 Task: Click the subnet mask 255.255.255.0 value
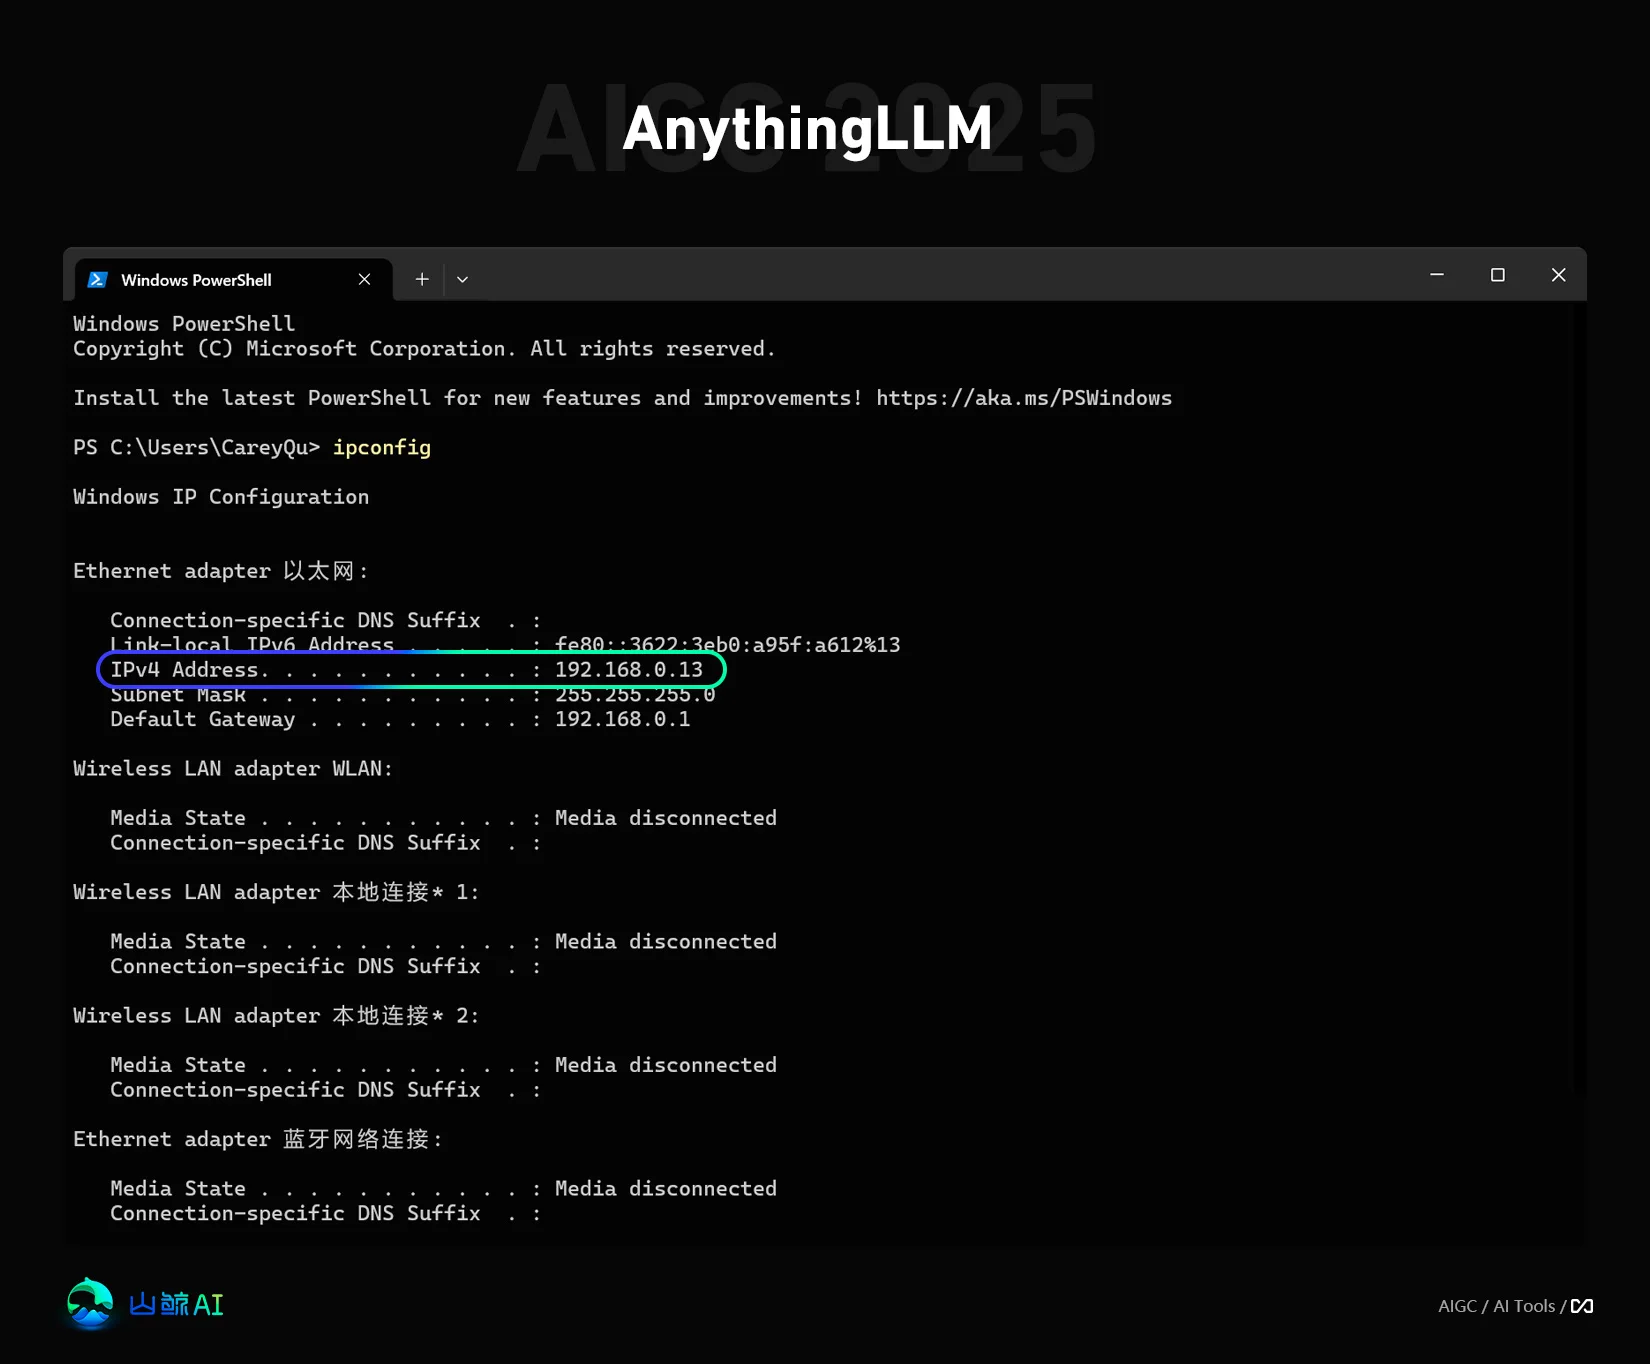(635, 694)
